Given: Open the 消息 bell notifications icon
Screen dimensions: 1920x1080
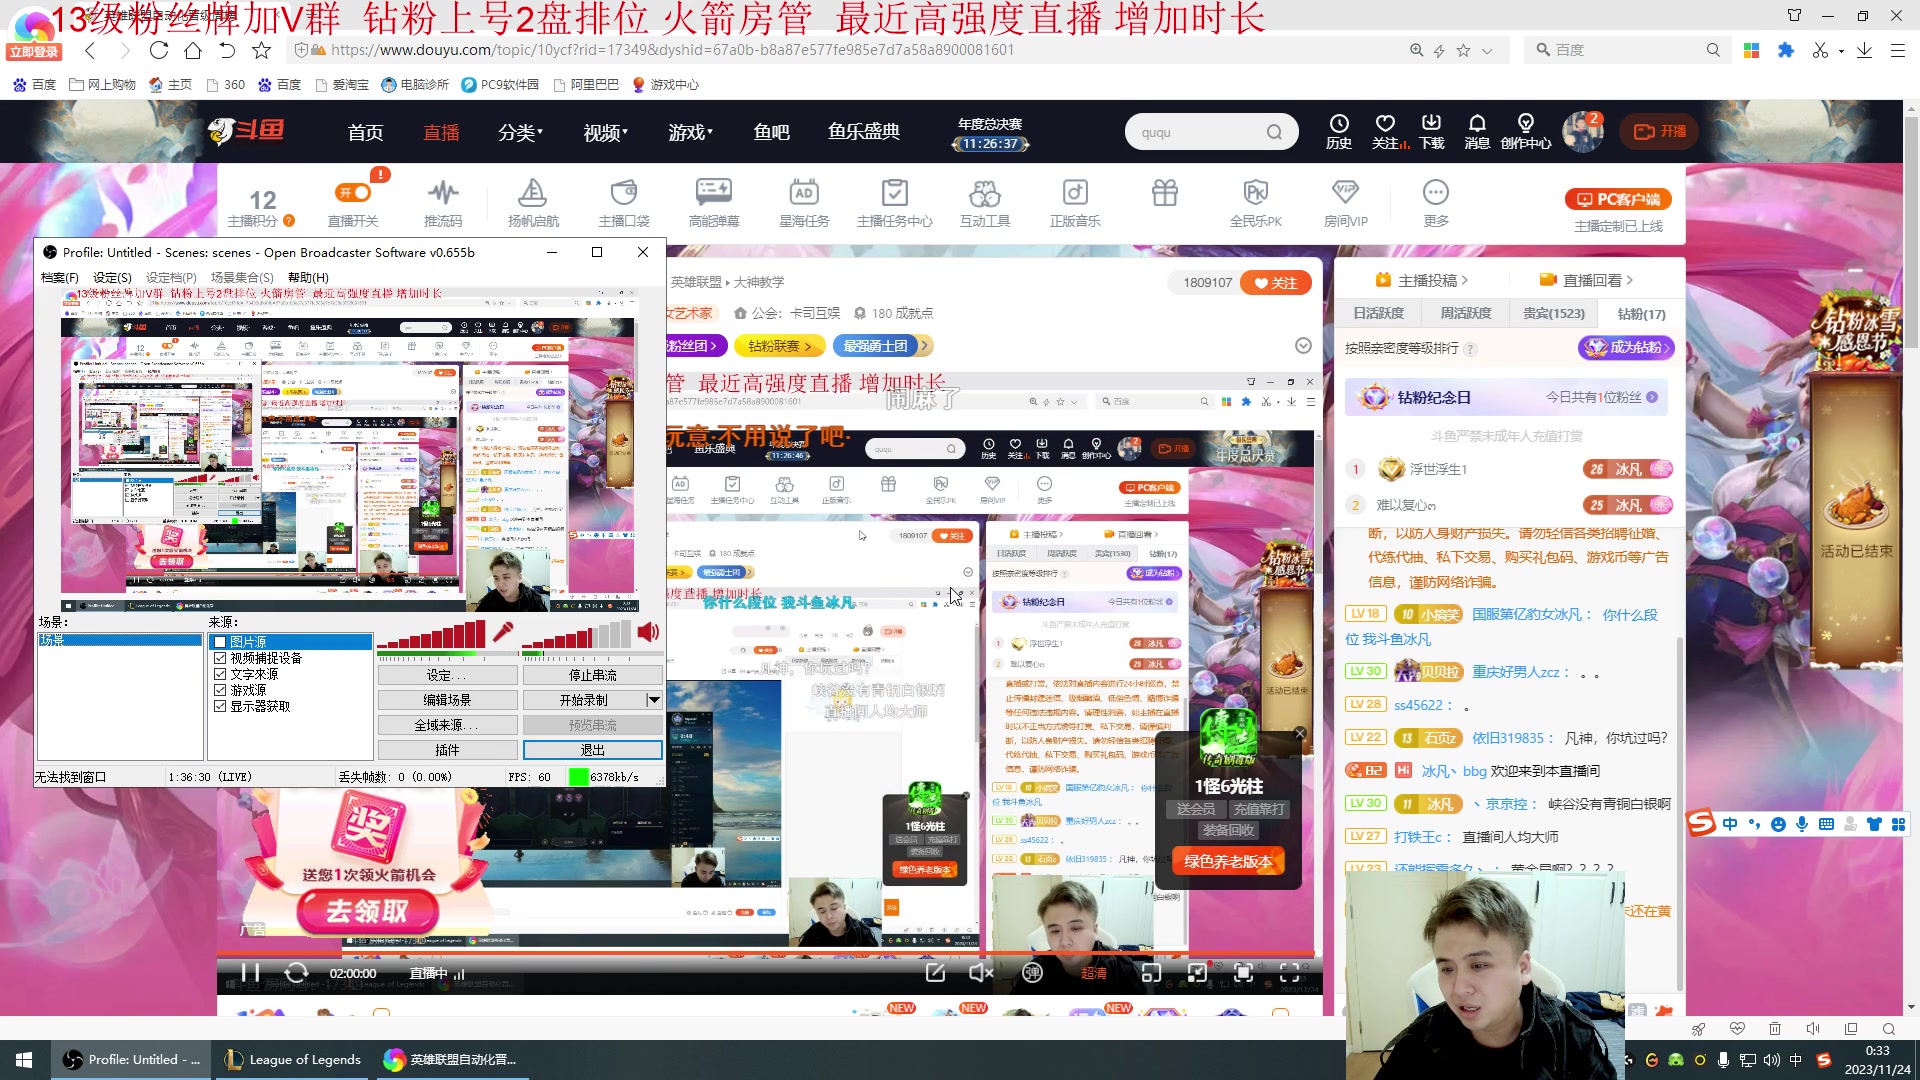Looking at the screenshot, I should [1477, 131].
